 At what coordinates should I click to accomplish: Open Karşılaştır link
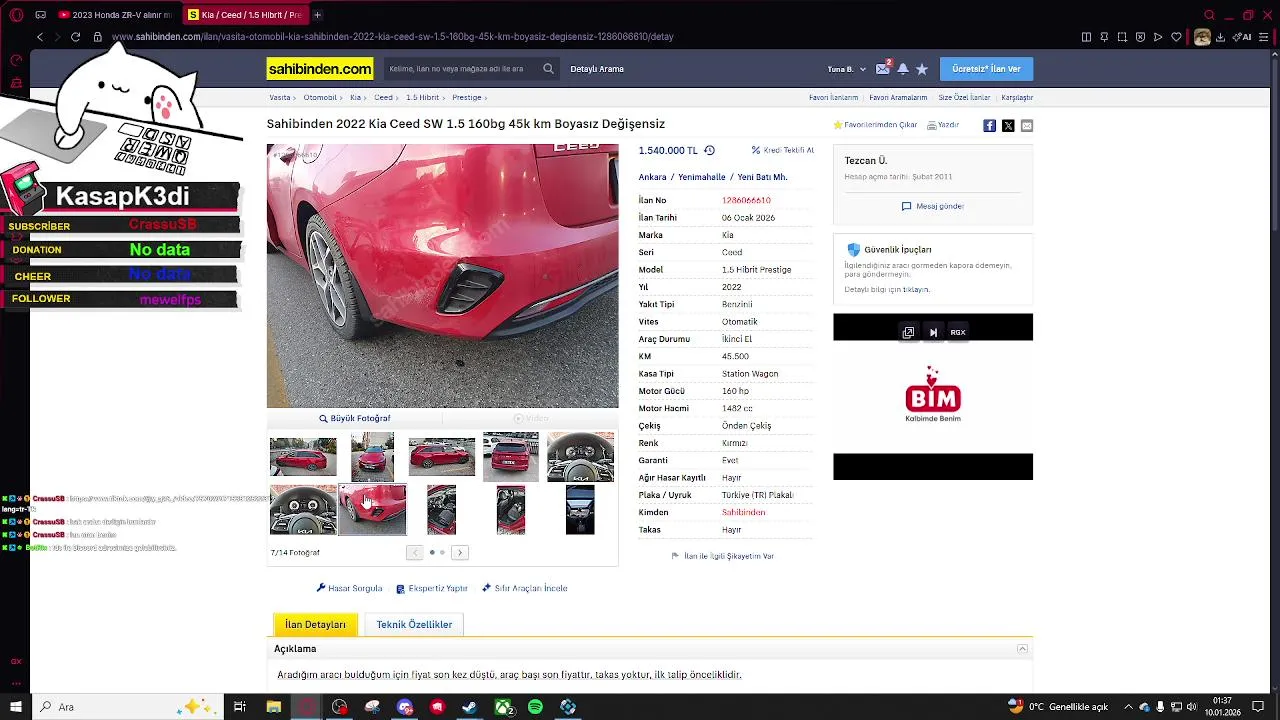click(1017, 98)
